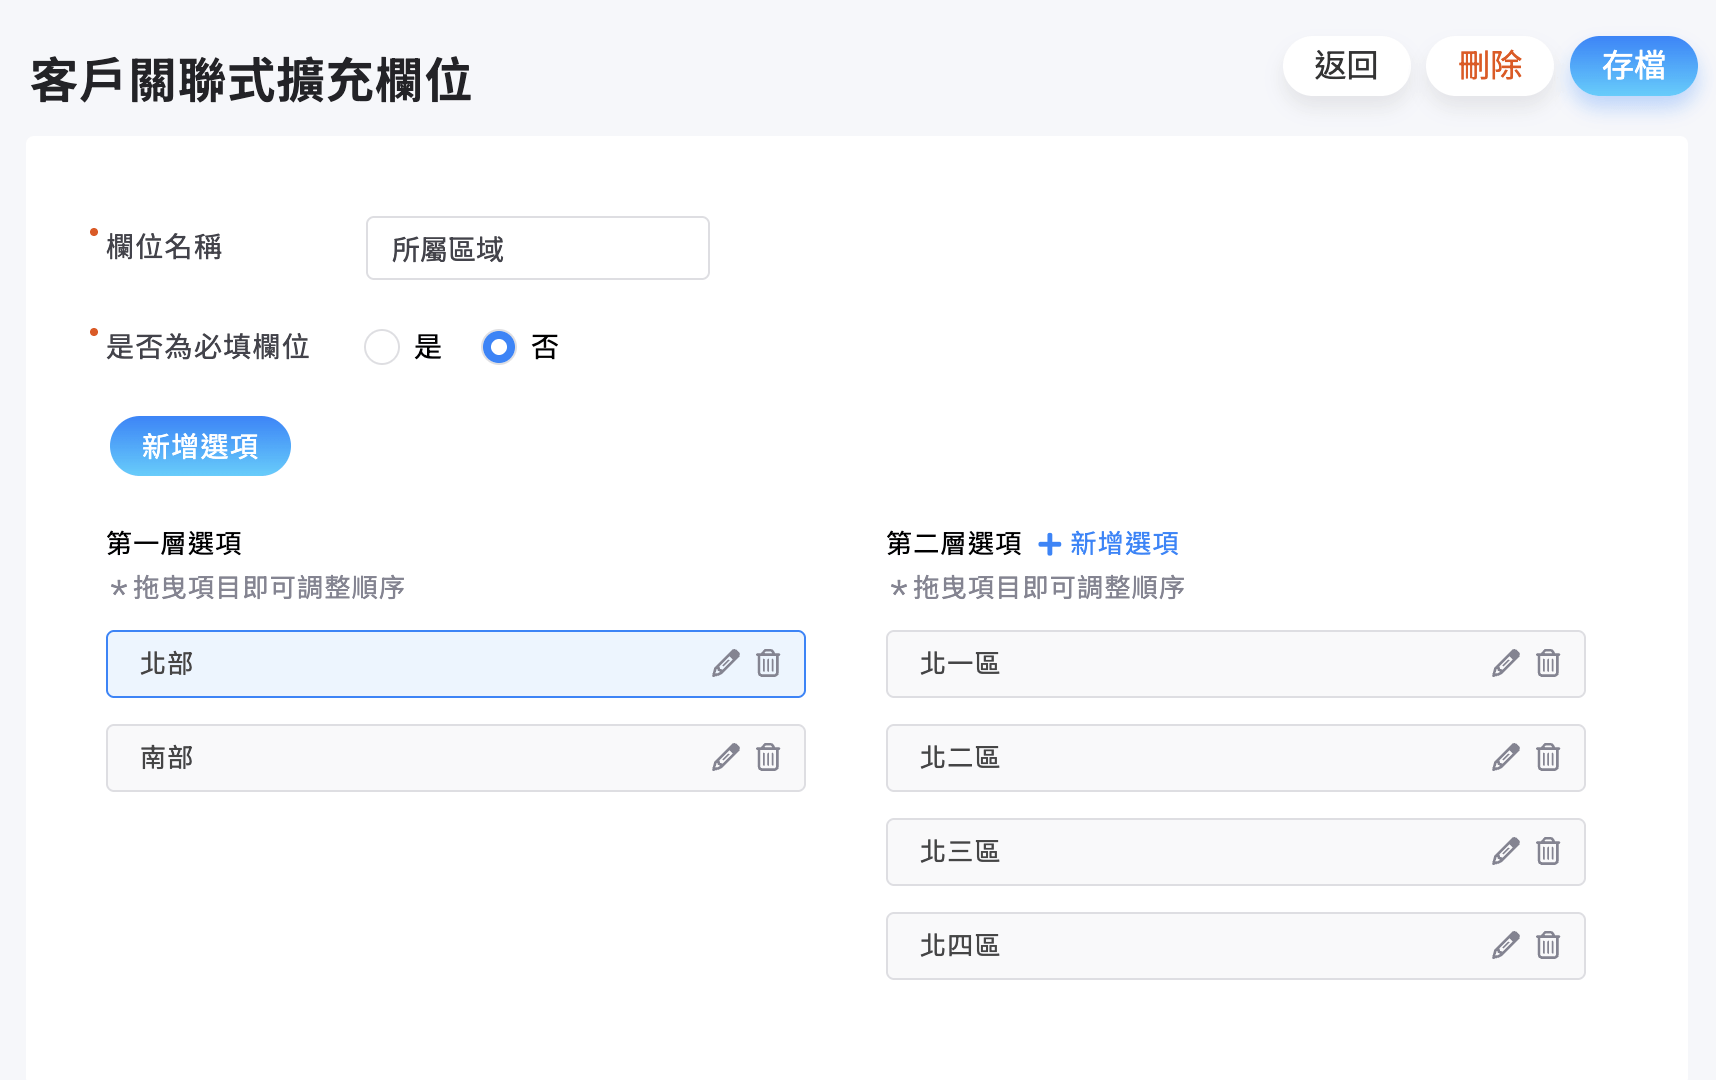Select the 南部 option row

click(x=400, y=758)
